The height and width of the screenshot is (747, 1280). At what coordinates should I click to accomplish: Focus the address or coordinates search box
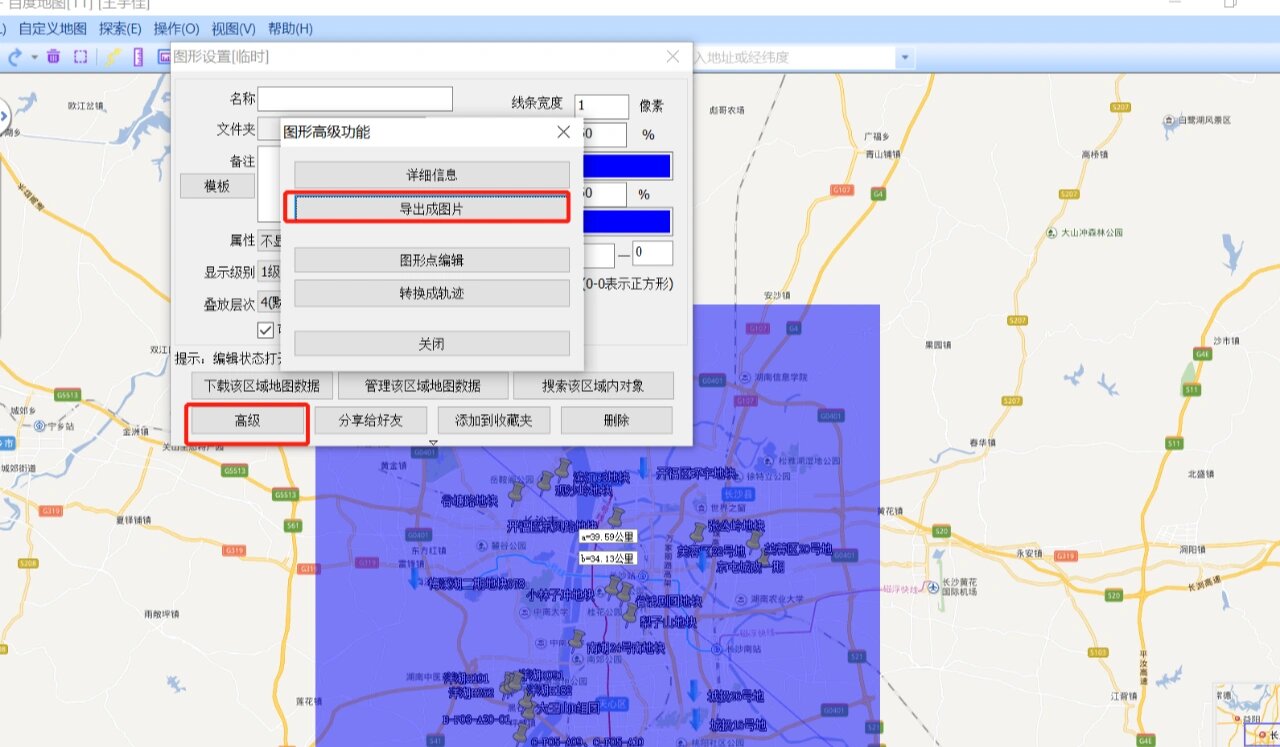[792, 58]
